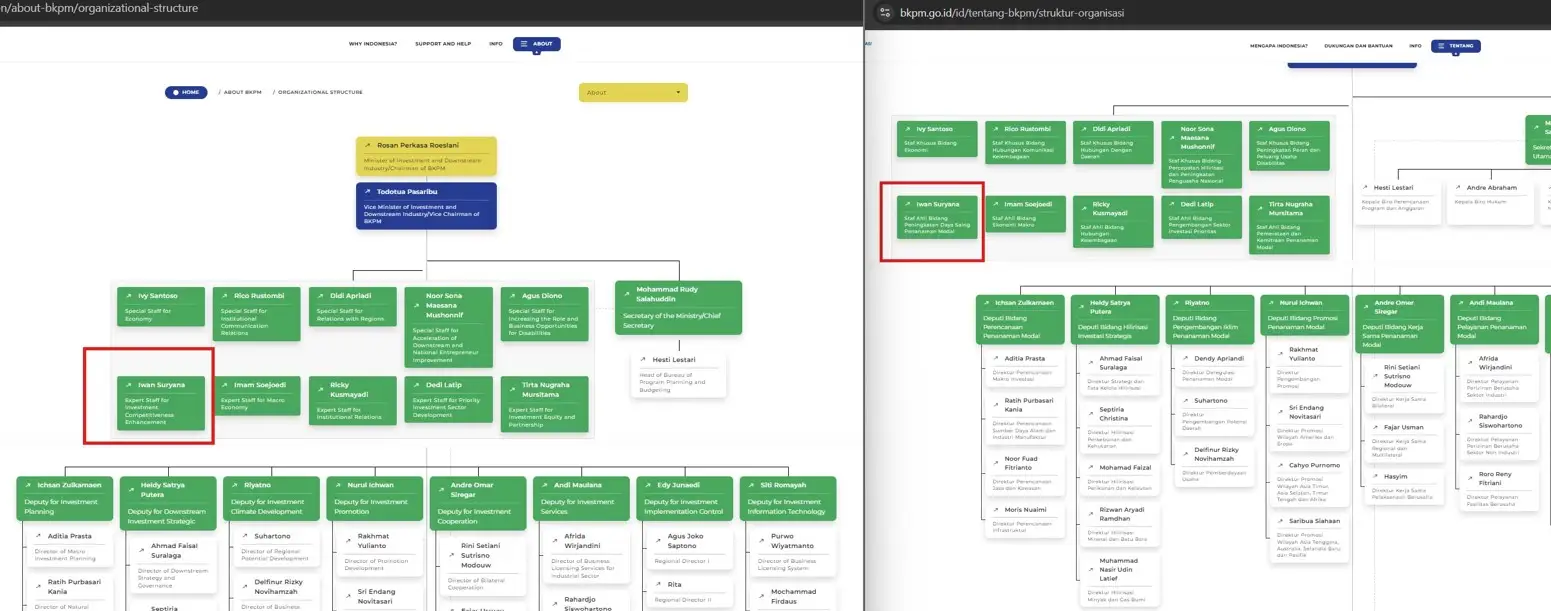Click arrow icon on Siti Romayah card
The image size is (1551, 611).
(x=752, y=485)
